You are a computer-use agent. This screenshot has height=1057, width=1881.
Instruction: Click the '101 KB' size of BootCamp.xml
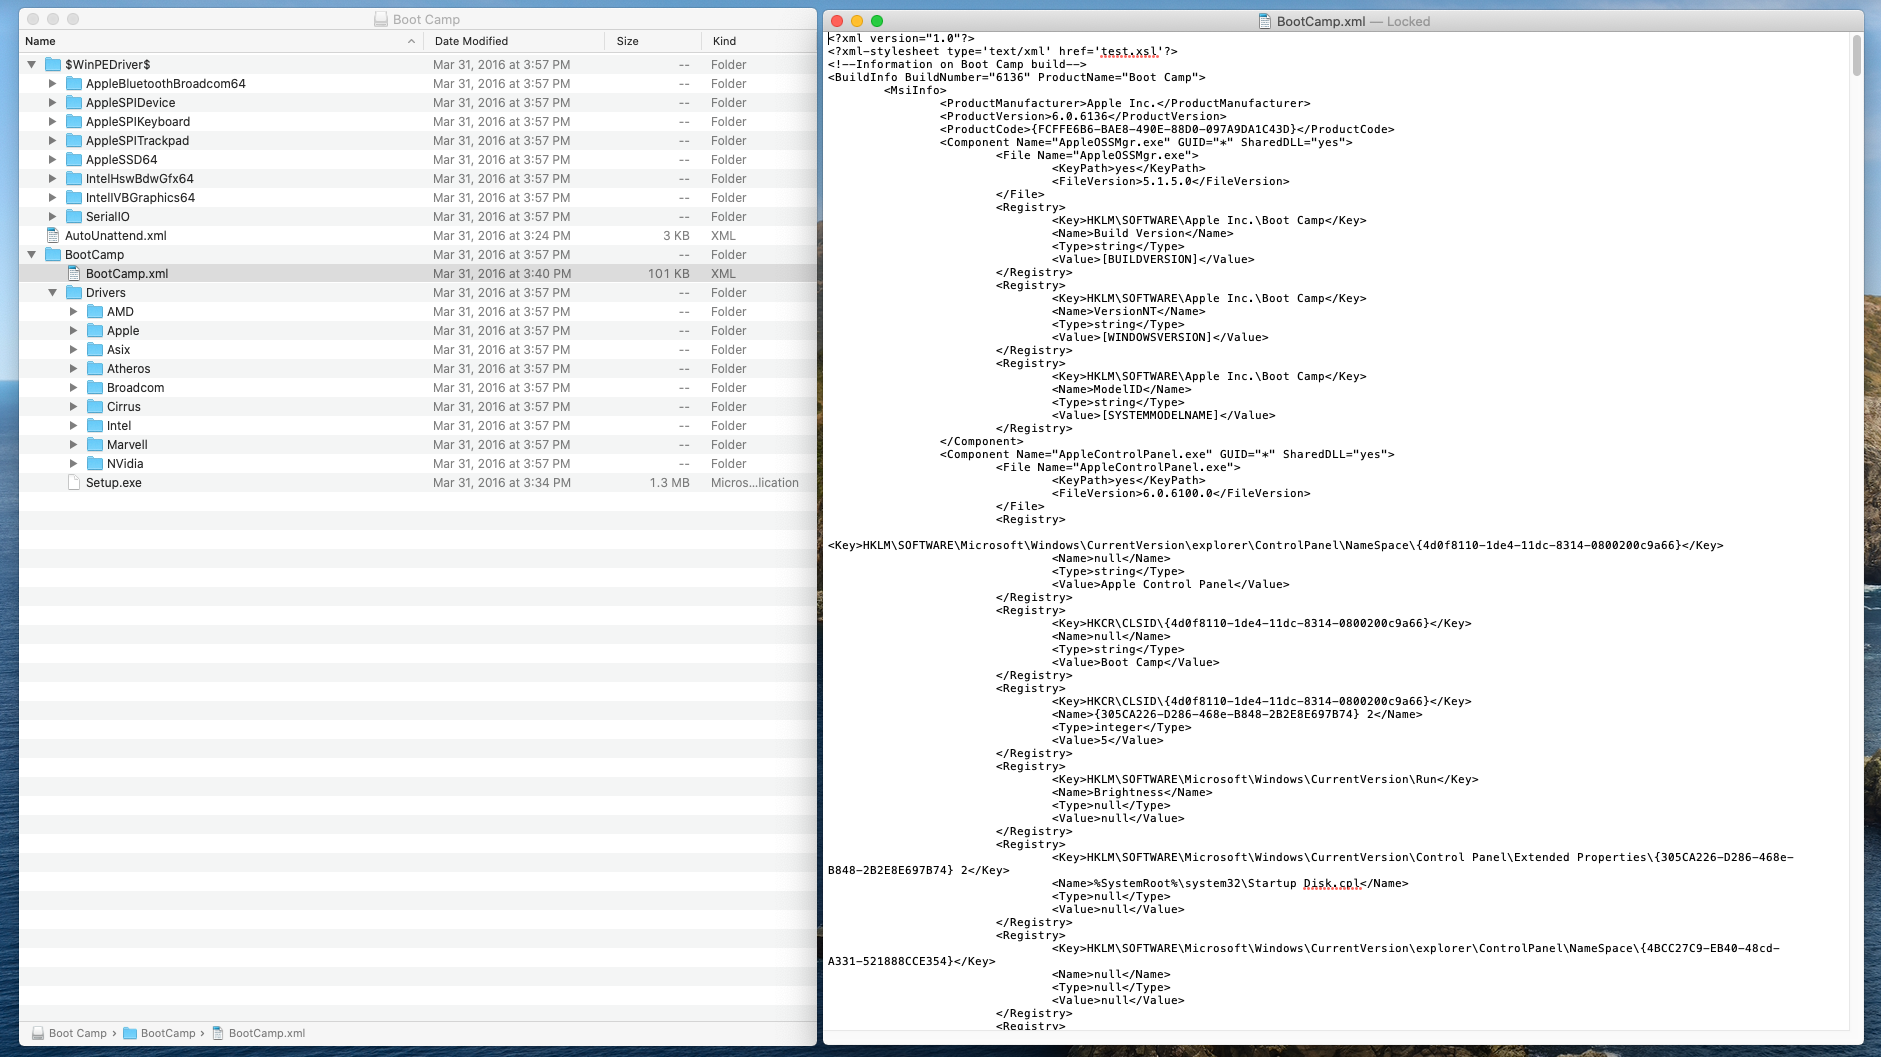(669, 274)
